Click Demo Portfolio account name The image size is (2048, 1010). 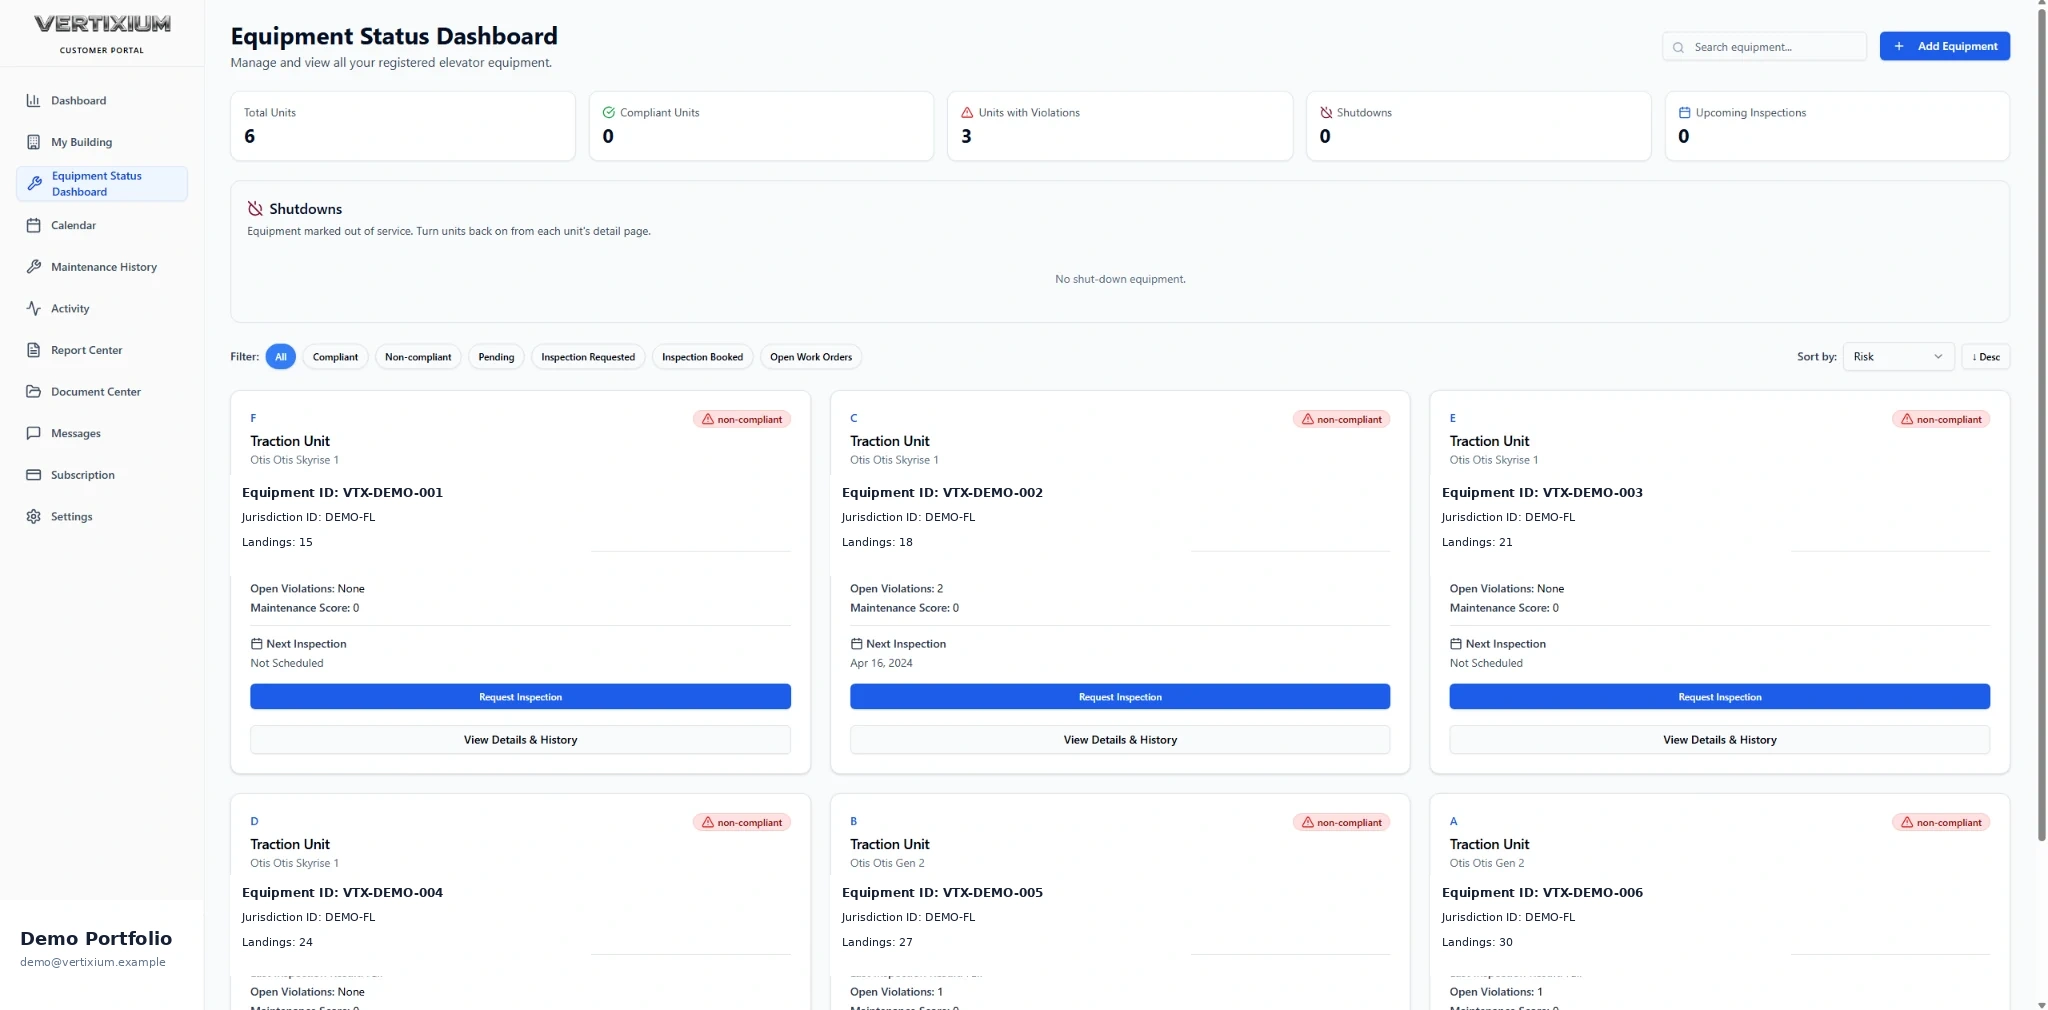tap(96, 938)
